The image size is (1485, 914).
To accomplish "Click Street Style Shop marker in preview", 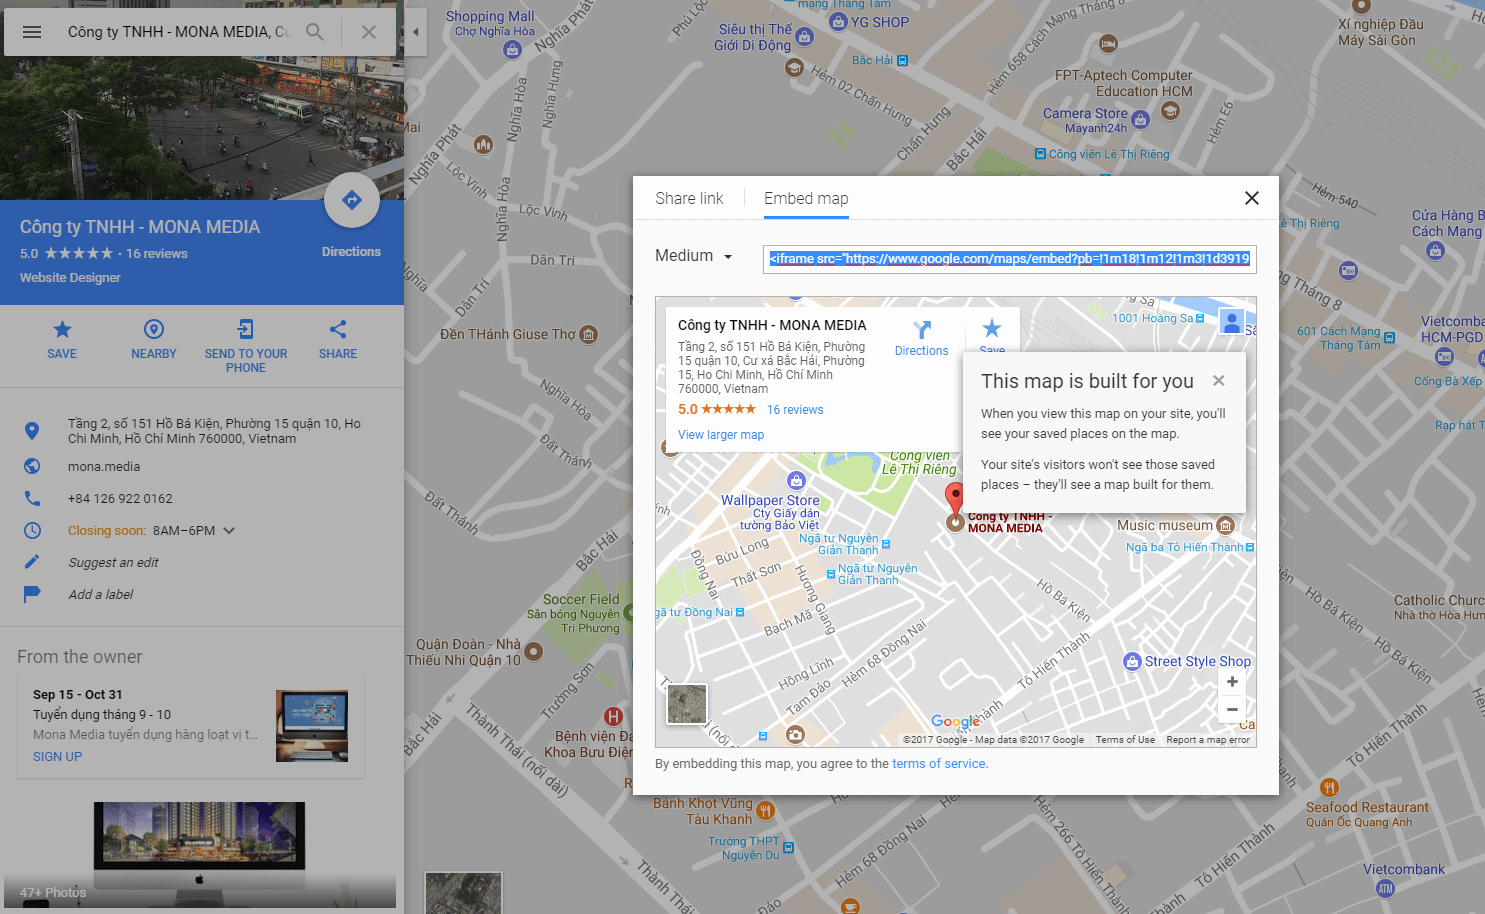I will pyautogui.click(x=1132, y=661).
